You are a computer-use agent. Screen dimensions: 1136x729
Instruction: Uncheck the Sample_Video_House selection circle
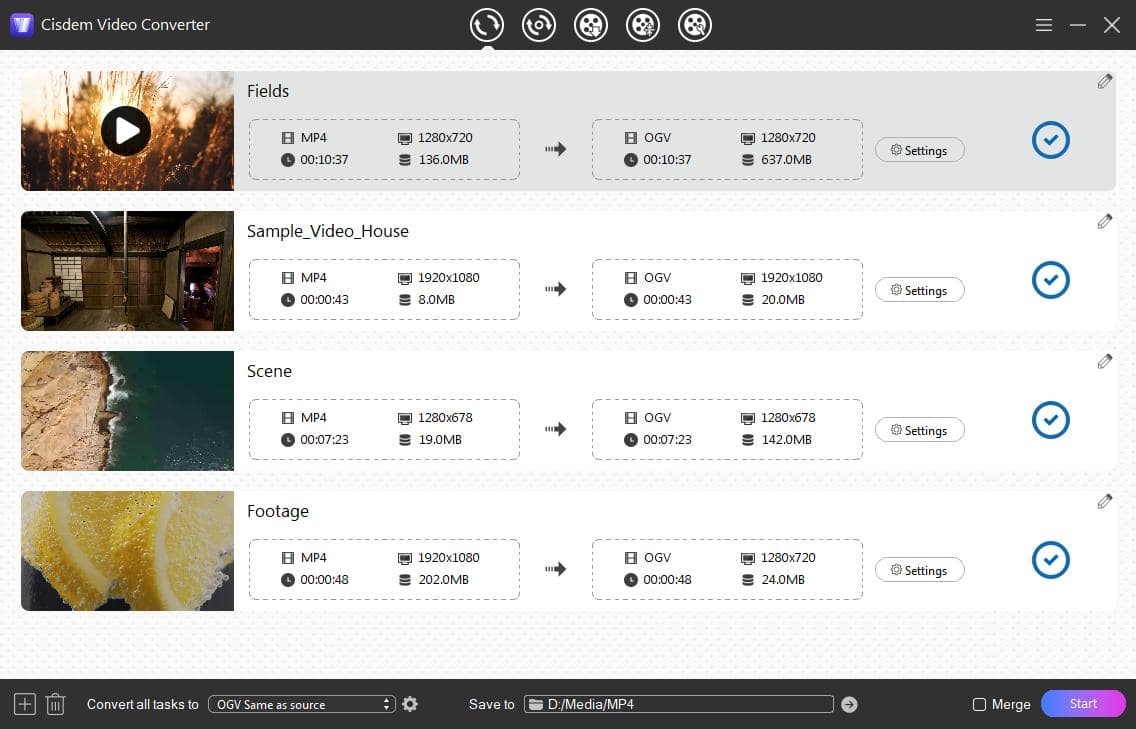pos(1050,280)
